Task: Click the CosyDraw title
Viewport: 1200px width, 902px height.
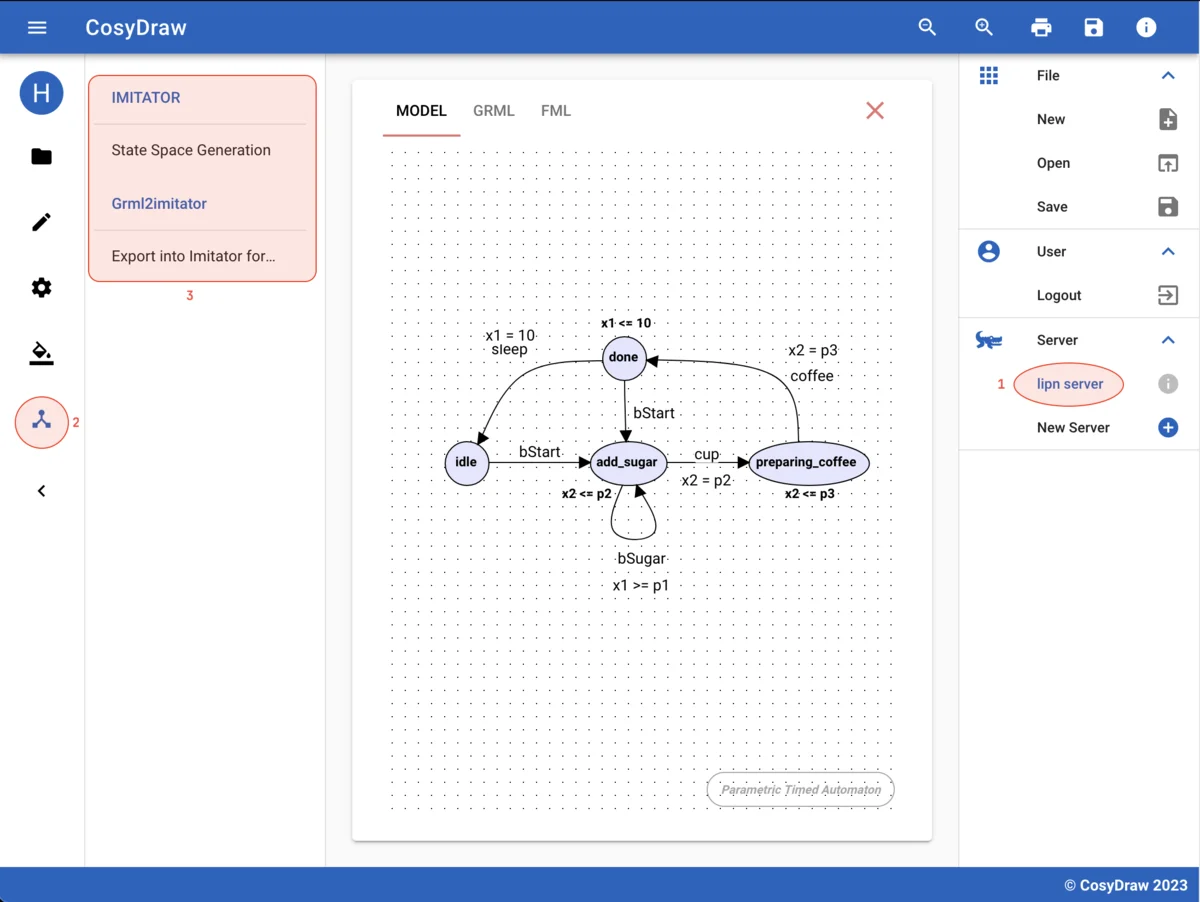Action: [136, 28]
